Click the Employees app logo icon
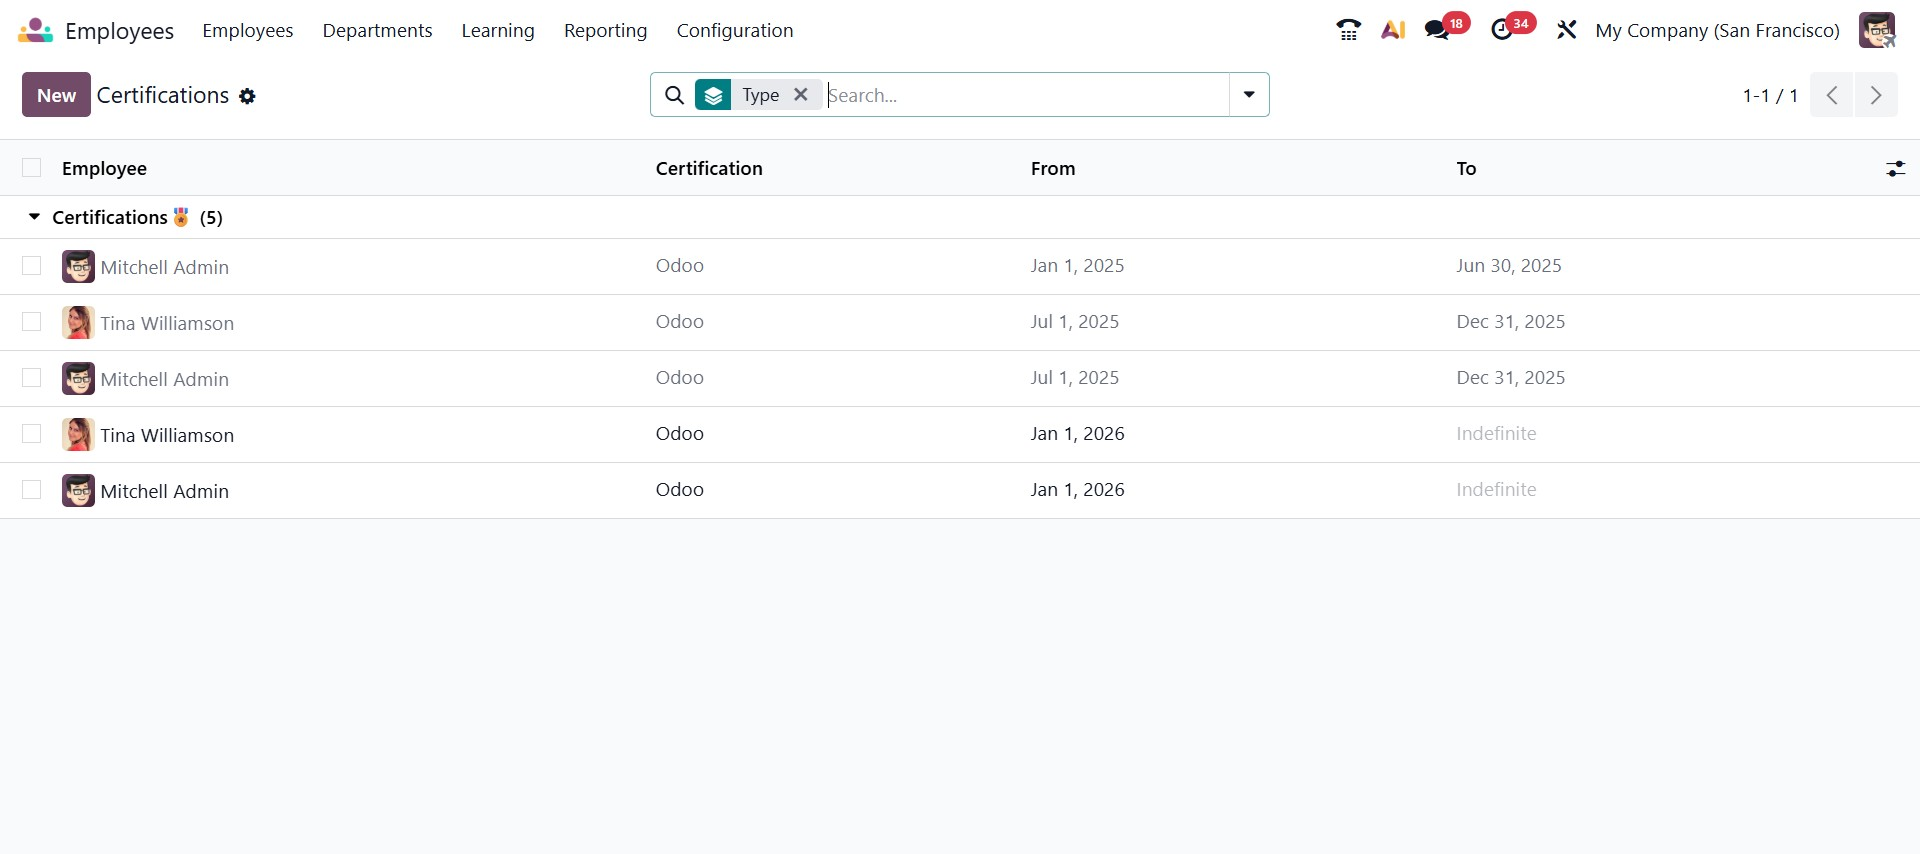 [35, 31]
